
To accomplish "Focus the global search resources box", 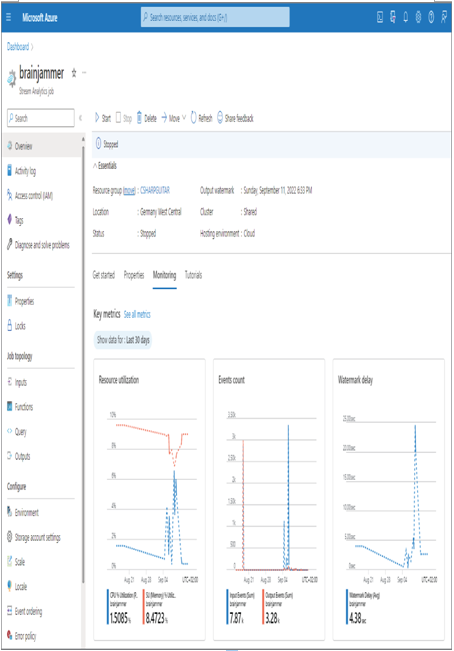I will [215, 17].
